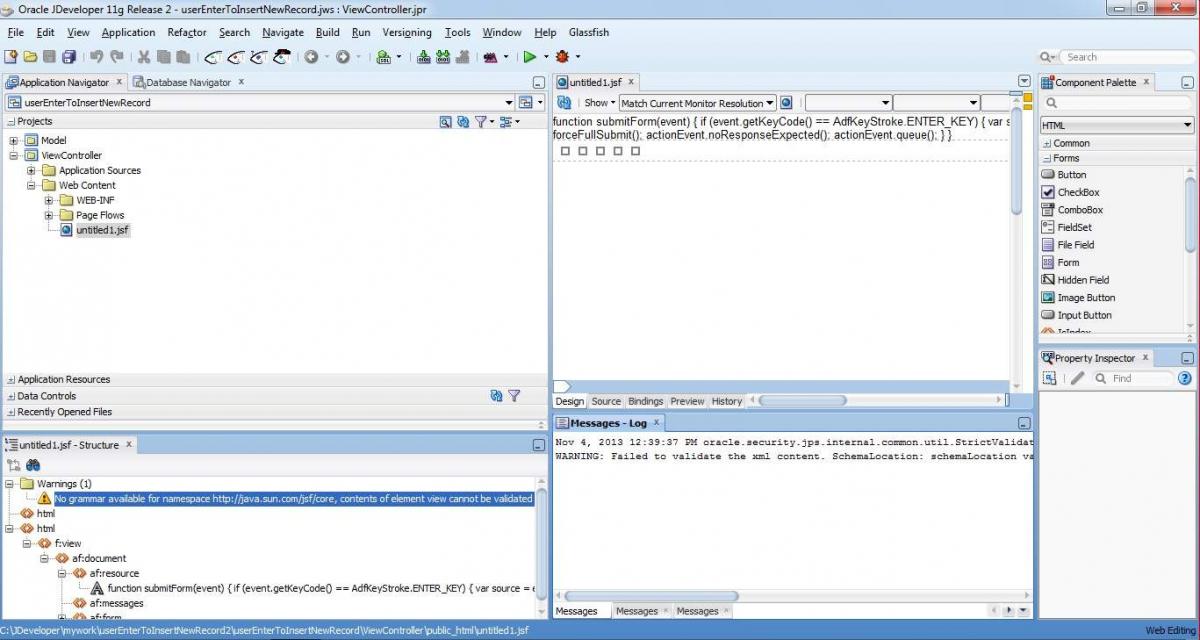Screen dimensions: 1200x640
Task: Click the green Run arrow in toolbar
Action: click(x=530, y=57)
